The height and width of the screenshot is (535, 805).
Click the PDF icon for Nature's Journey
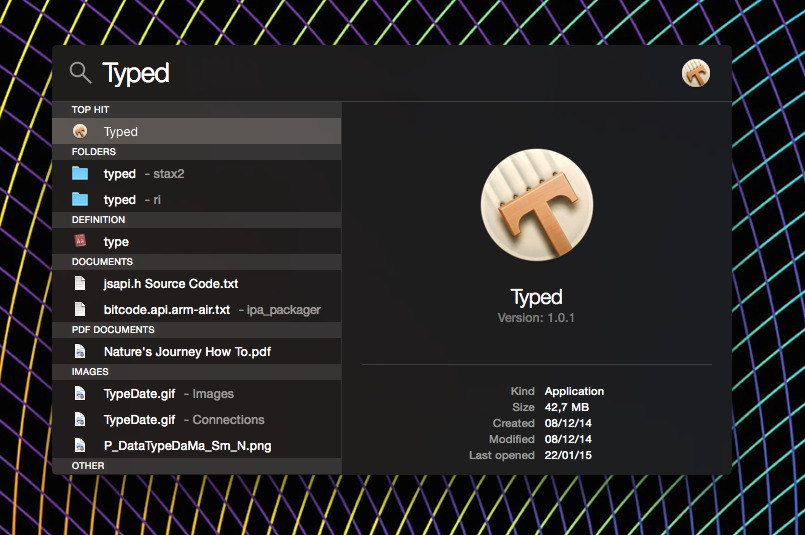[80, 352]
